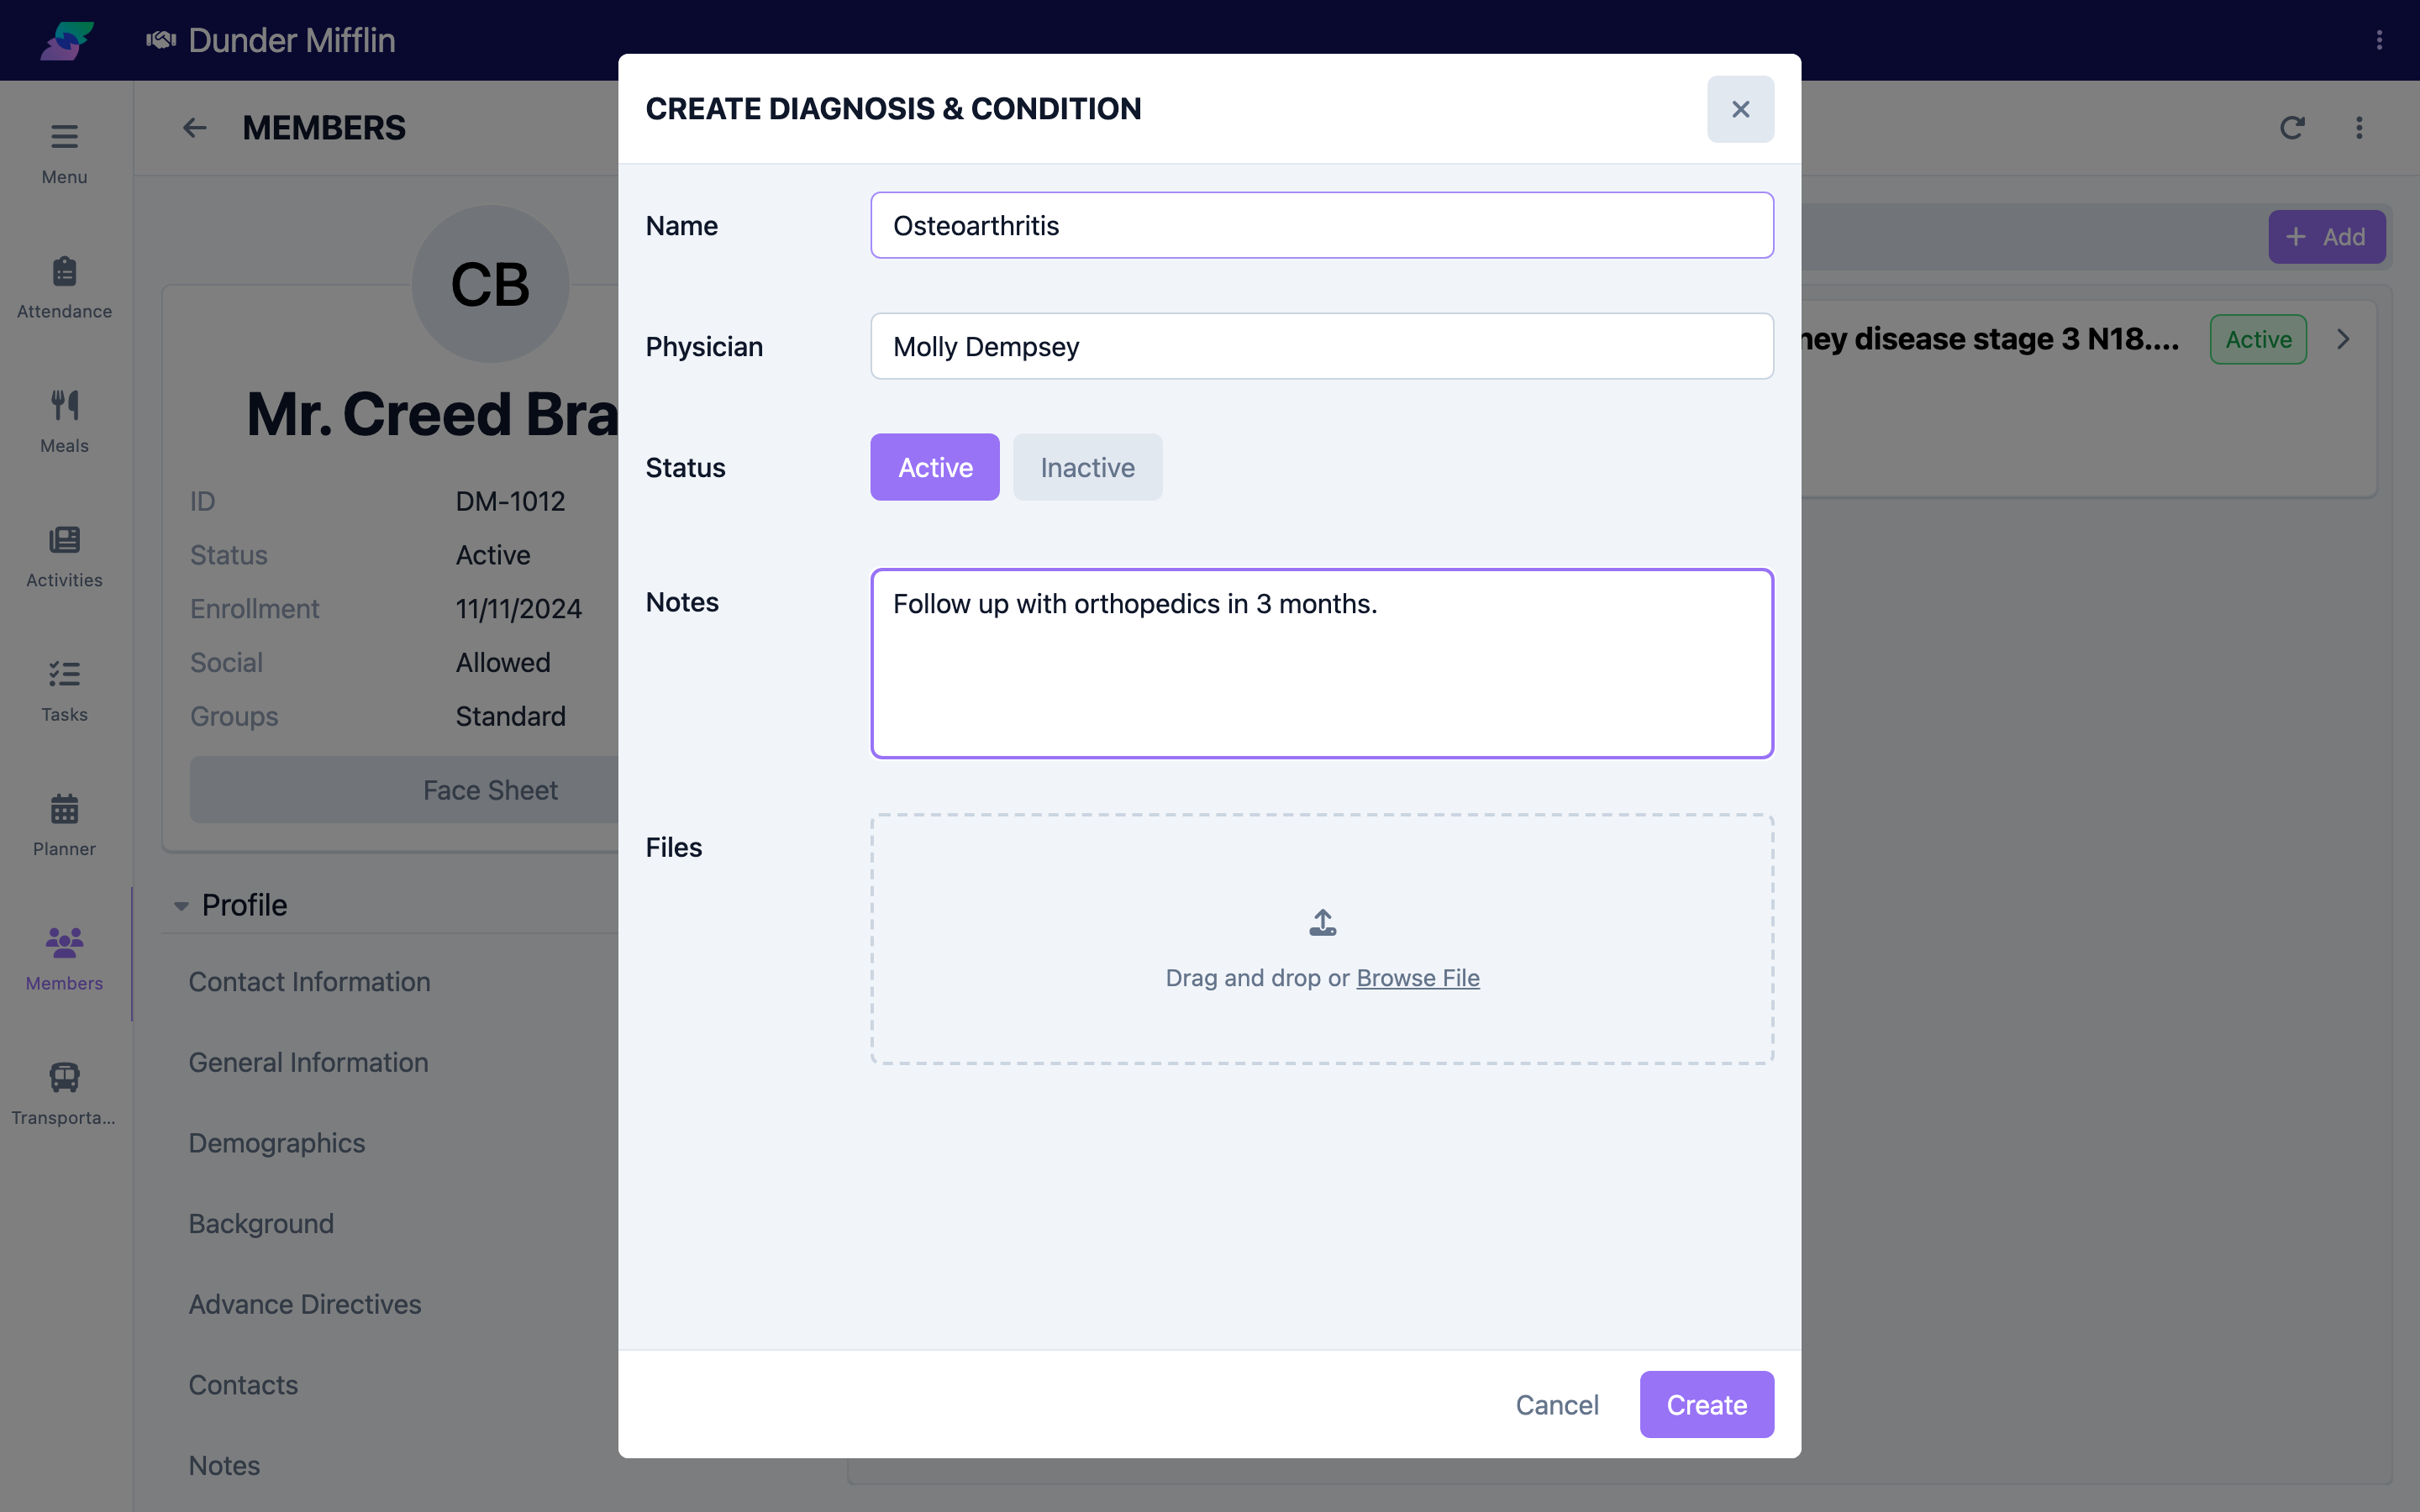2420x1512 pixels.
Task: Go to Activities newspaper icon
Action: [64, 540]
